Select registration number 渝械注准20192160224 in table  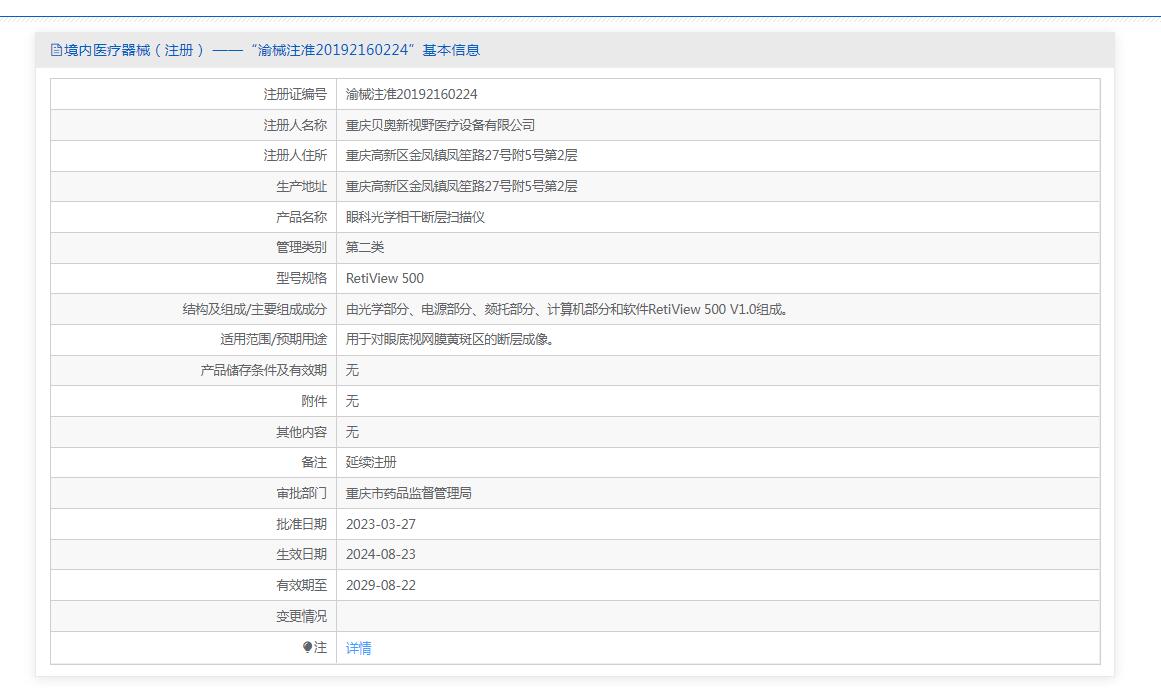[412, 94]
